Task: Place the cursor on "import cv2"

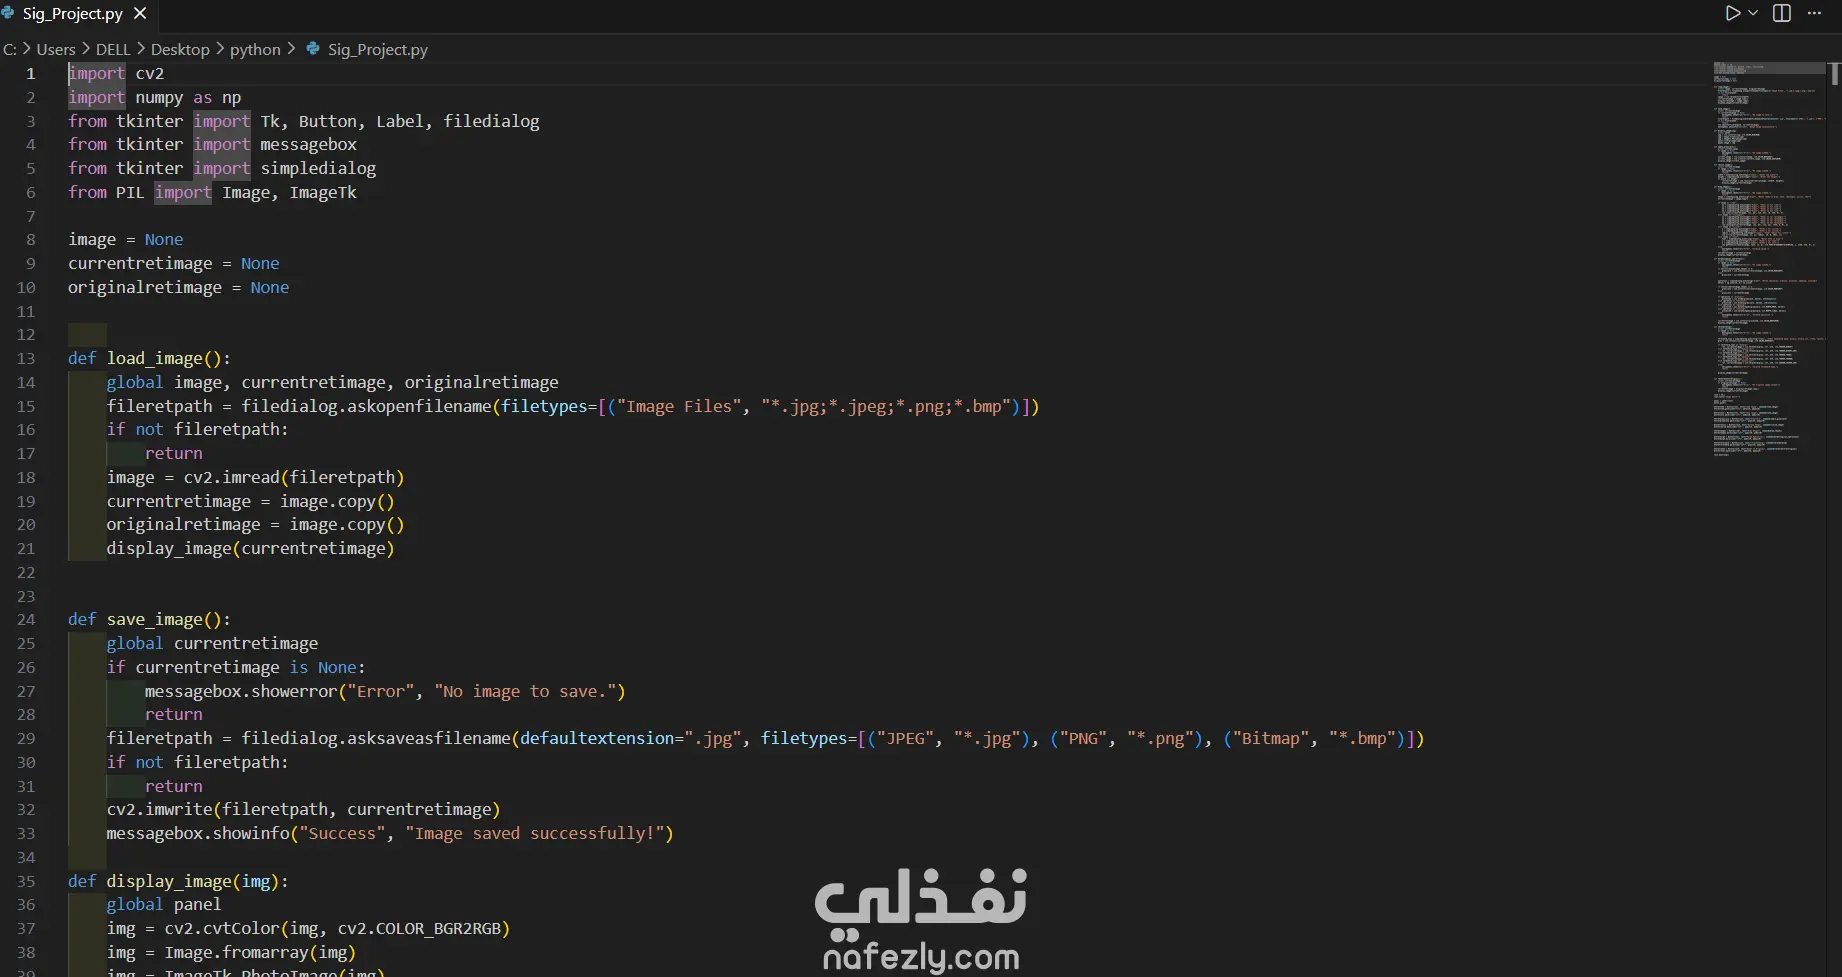Action: (116, 73)
